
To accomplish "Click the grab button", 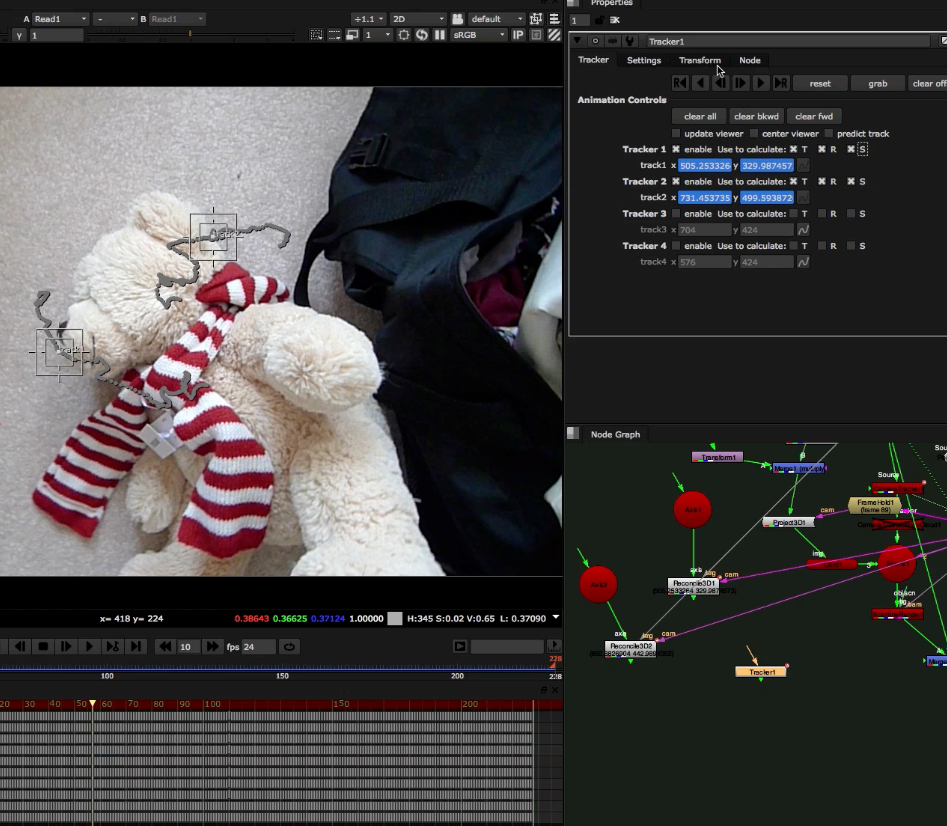I will (878, 83).
